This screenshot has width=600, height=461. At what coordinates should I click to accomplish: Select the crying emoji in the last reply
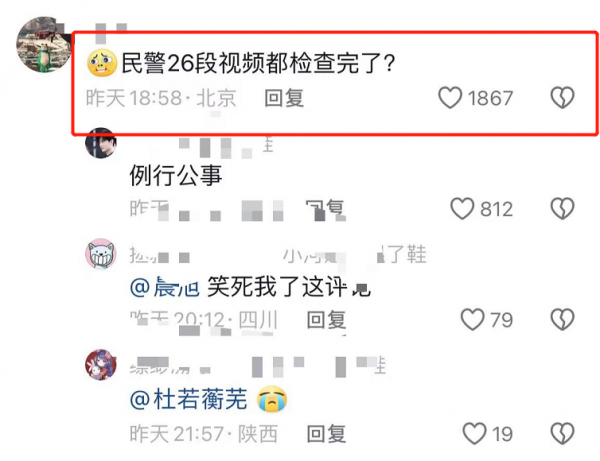tap(272, 399)
